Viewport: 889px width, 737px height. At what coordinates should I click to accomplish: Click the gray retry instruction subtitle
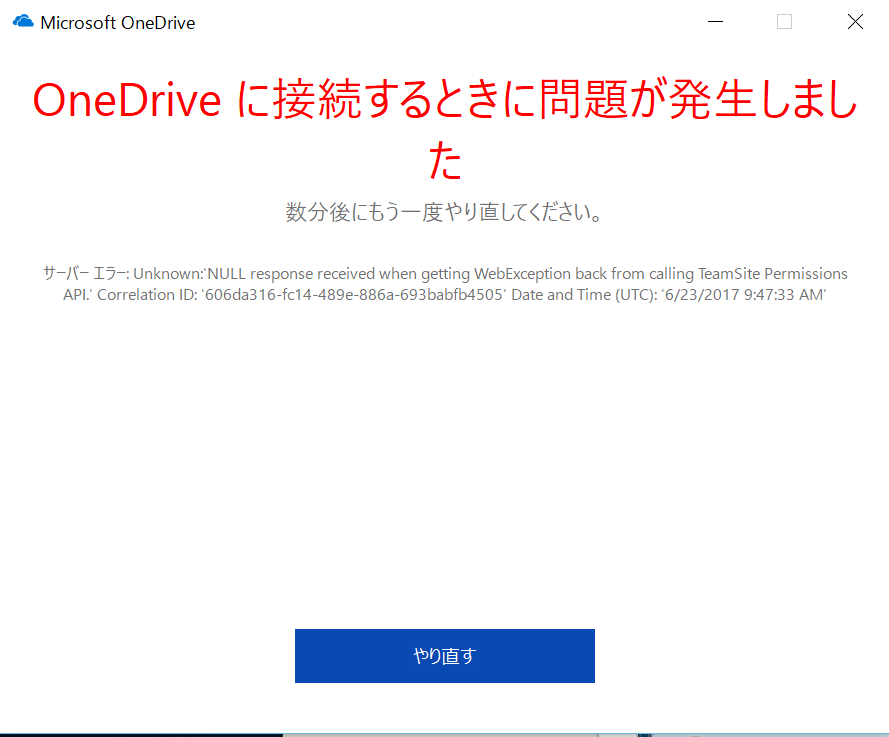(x=444, y=212)
